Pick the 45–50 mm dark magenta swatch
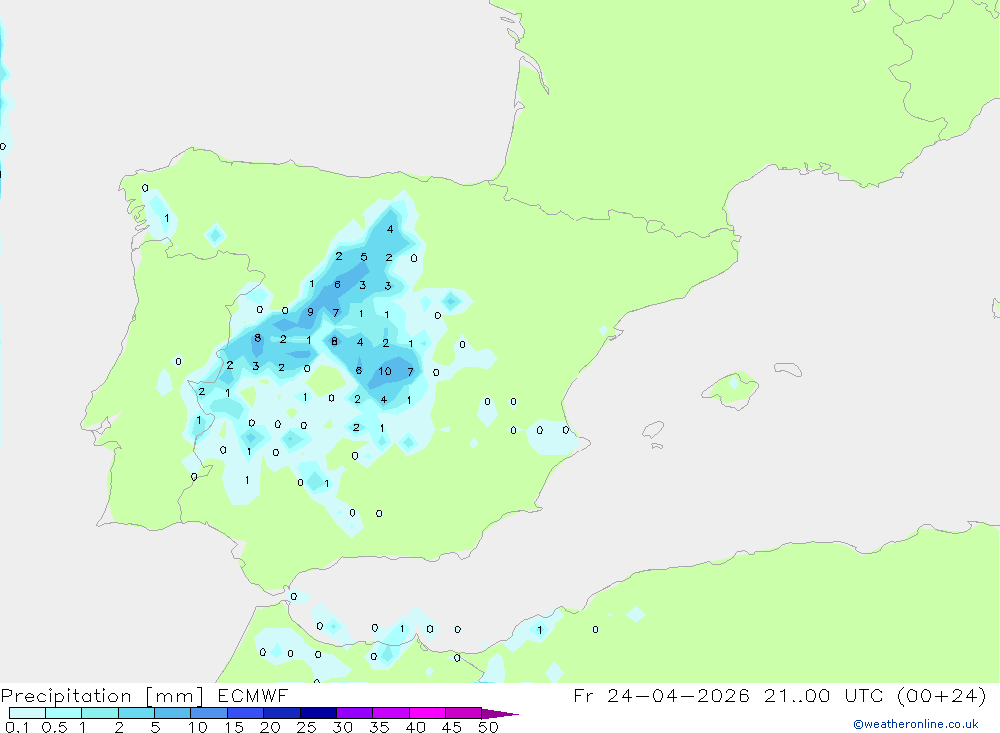 point(463,713)
